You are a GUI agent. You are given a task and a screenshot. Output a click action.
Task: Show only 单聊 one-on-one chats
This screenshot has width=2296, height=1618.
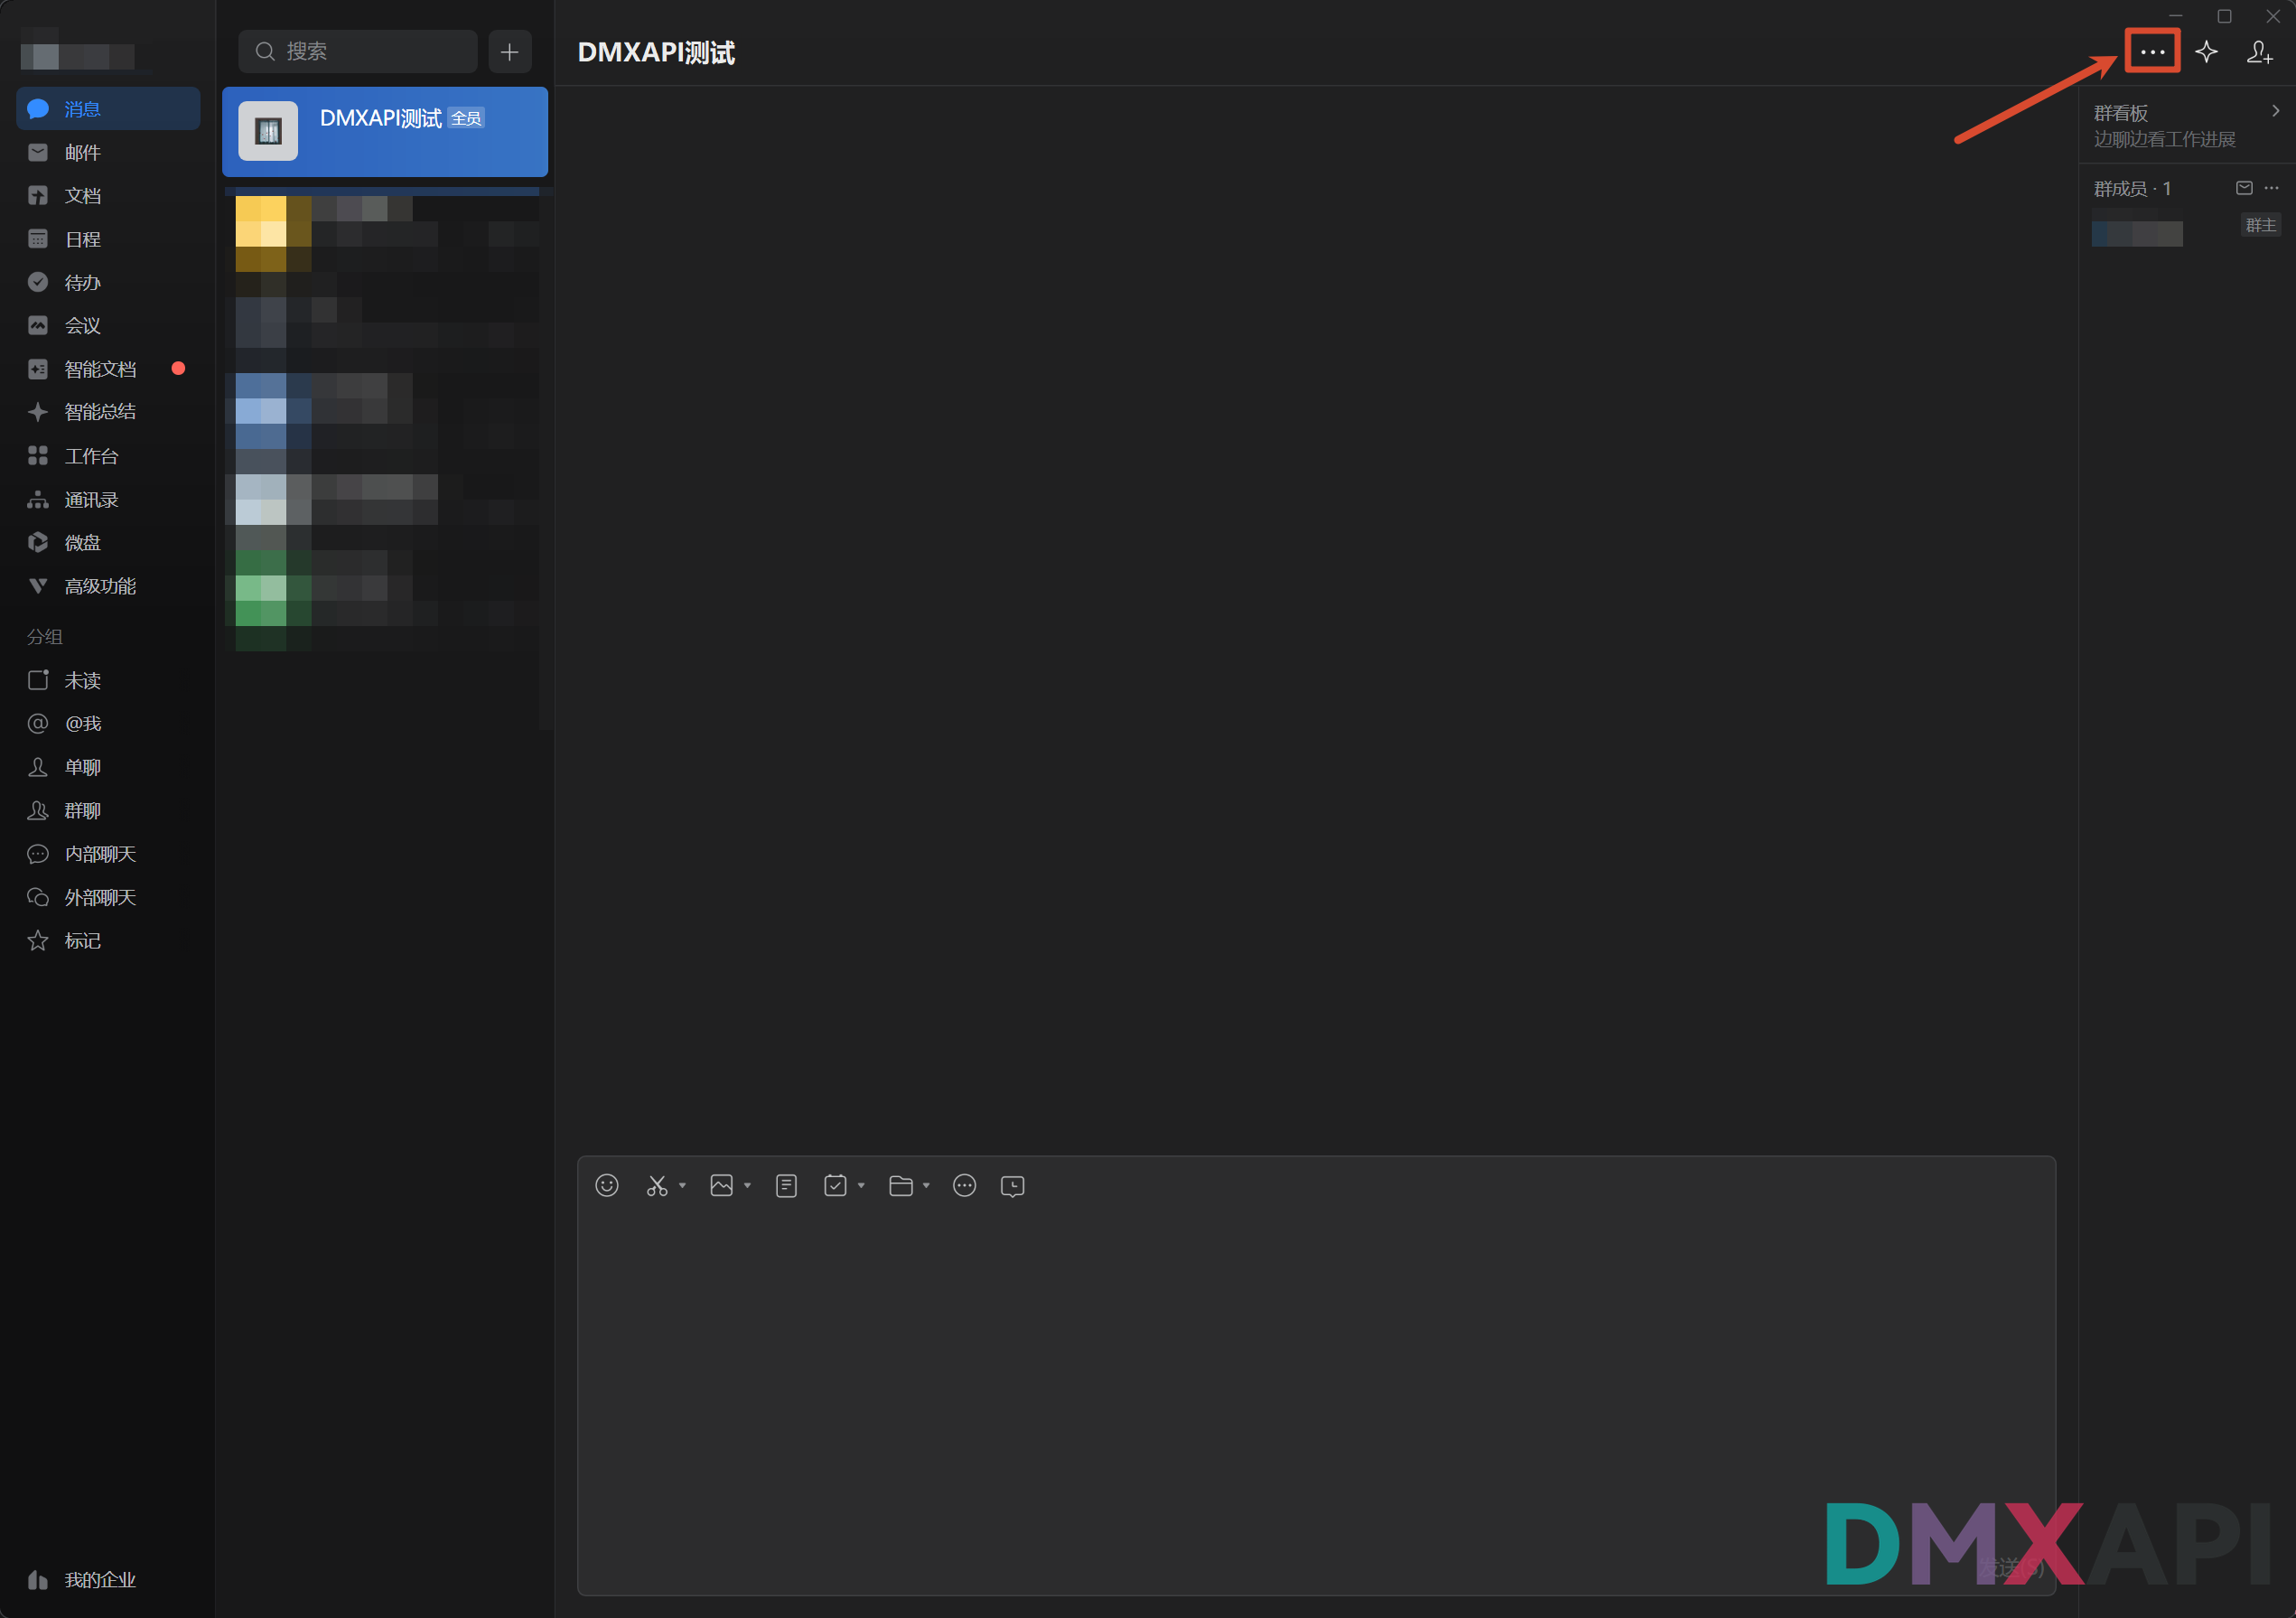click(108, 768)
